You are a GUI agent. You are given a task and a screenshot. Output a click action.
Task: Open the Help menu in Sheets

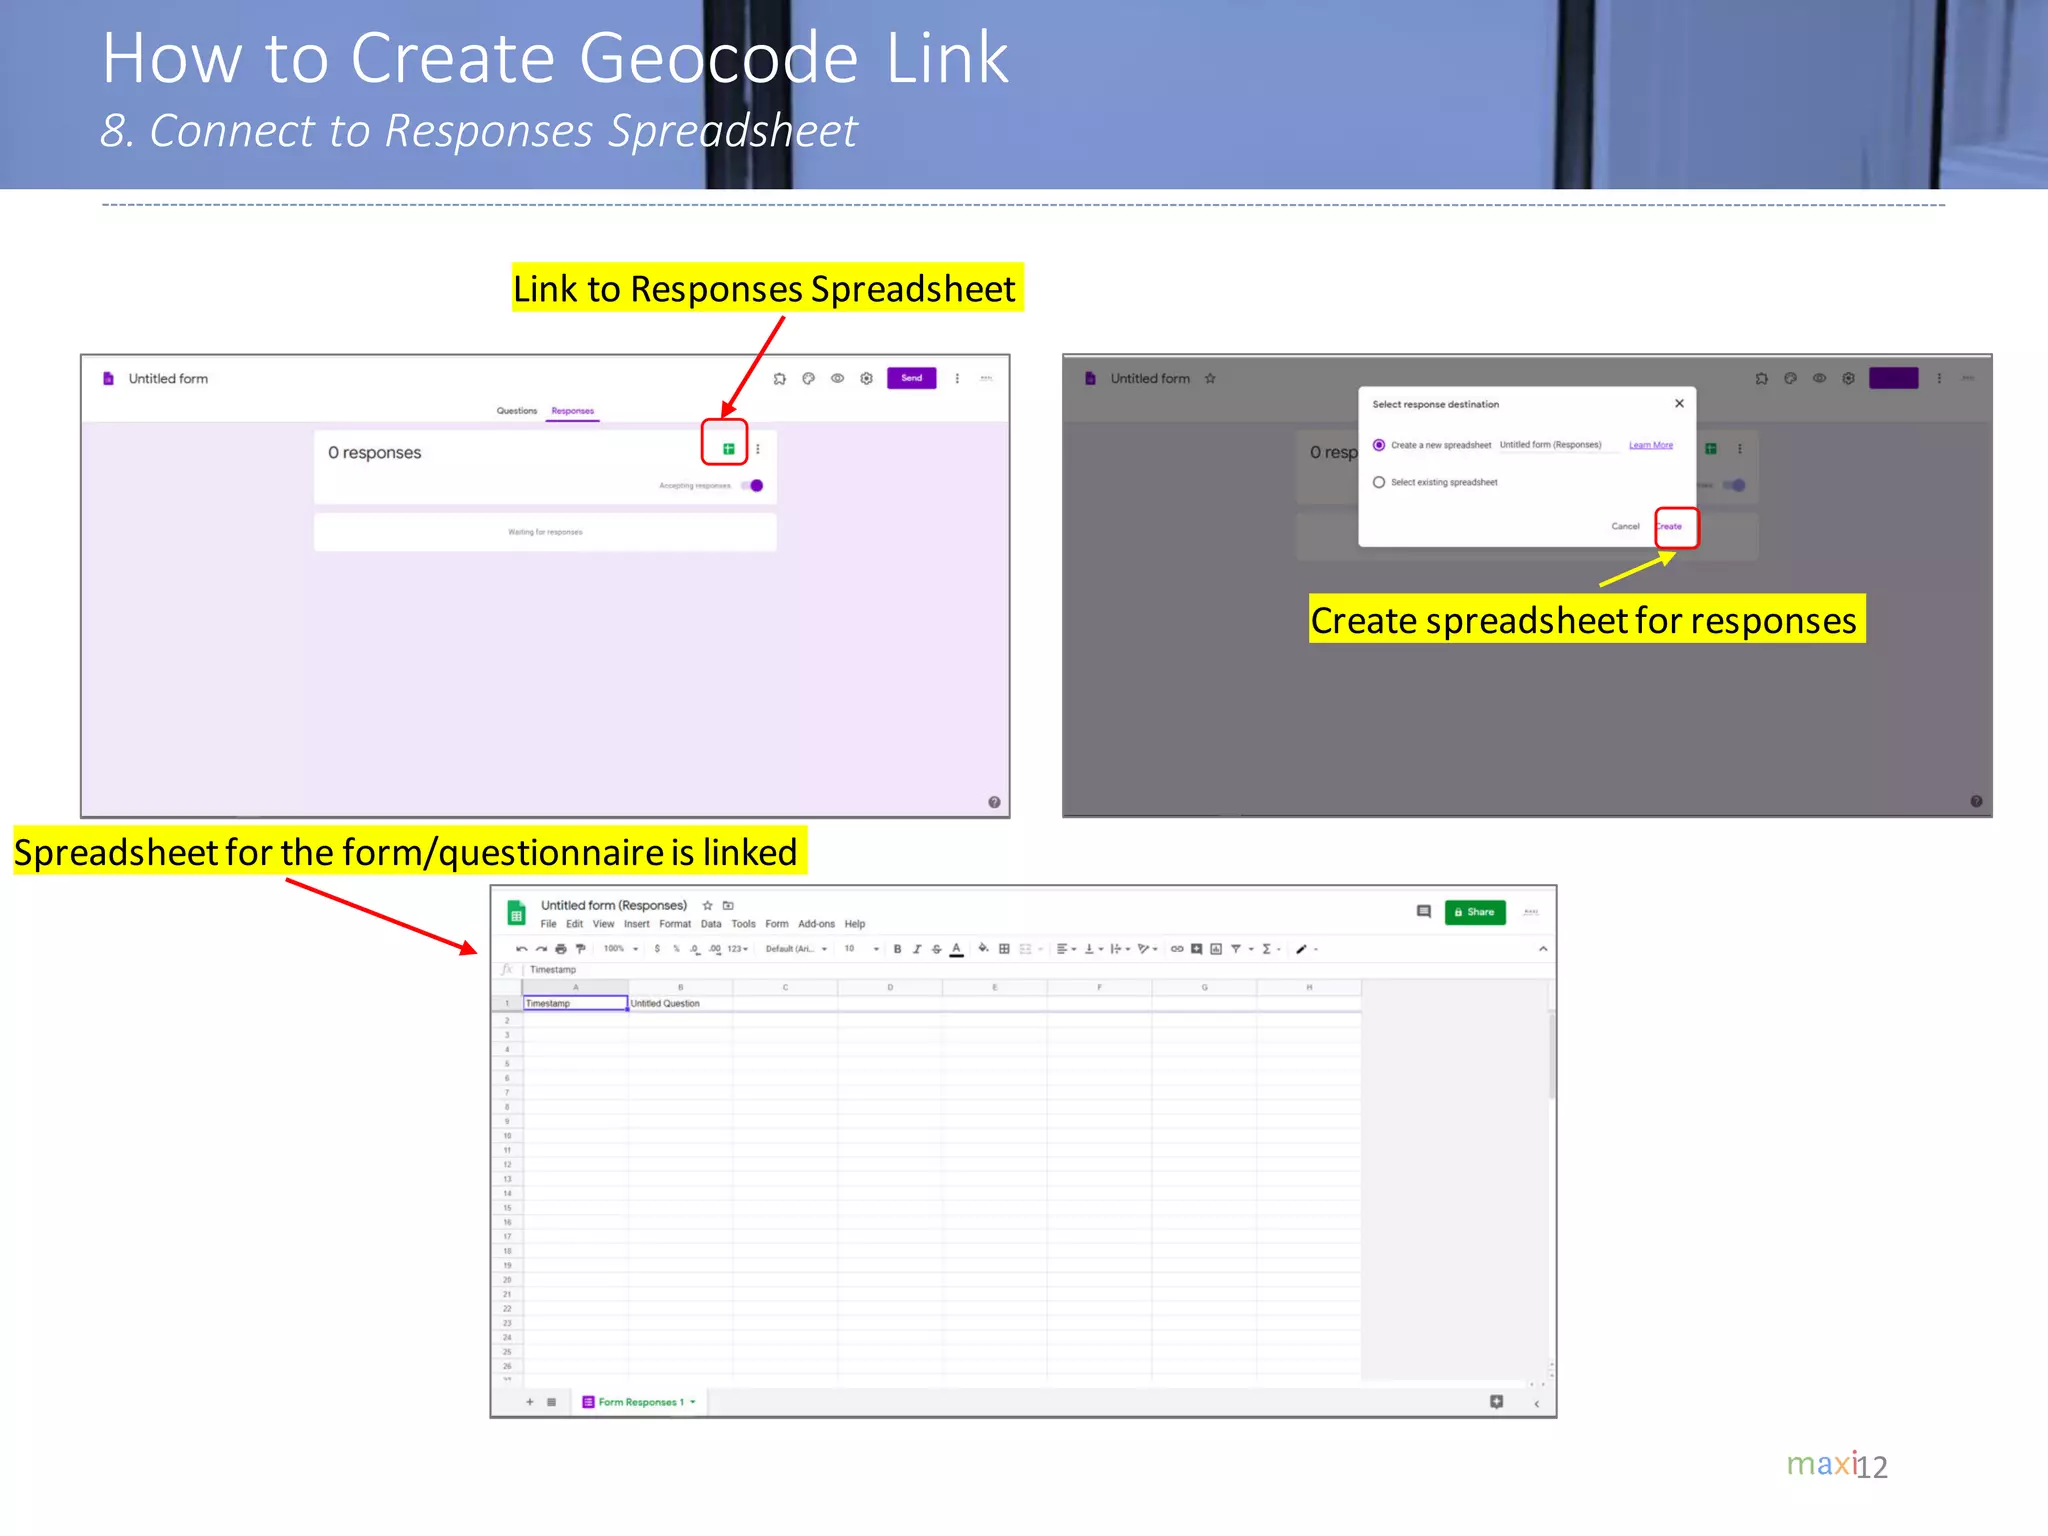coord(855,924)
